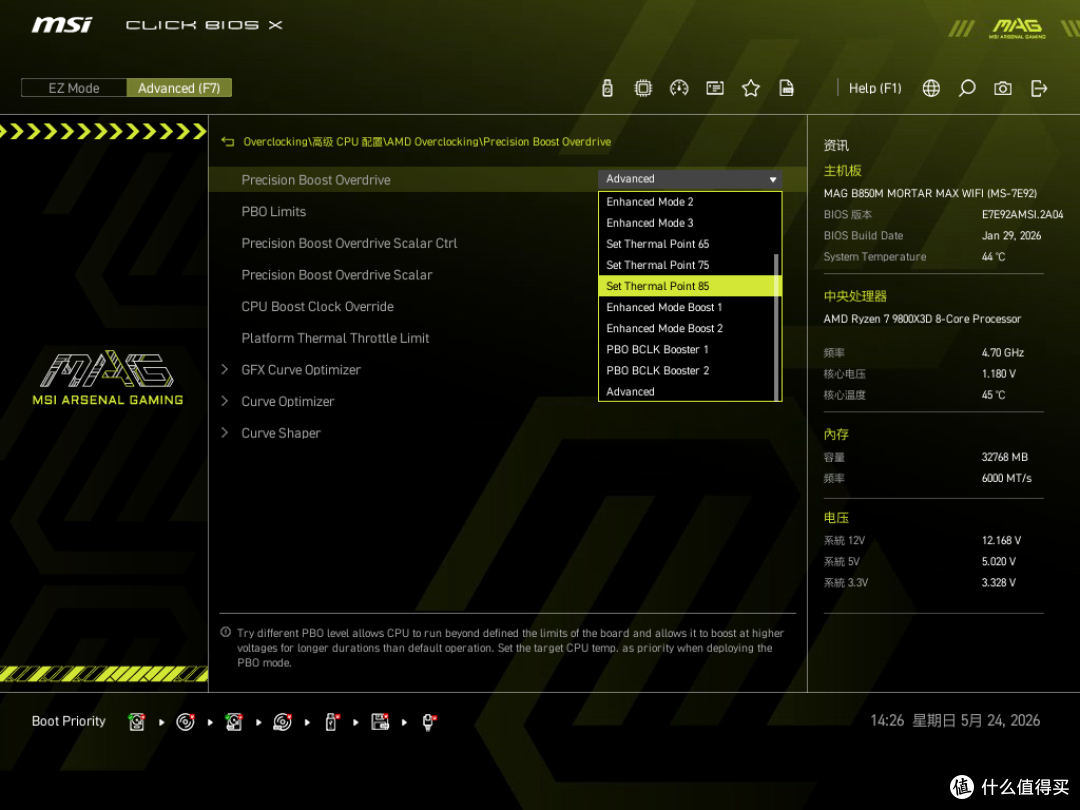Click network boot device icon
The height and width of the screenshot is (810, 1080).
pos(428,722)
